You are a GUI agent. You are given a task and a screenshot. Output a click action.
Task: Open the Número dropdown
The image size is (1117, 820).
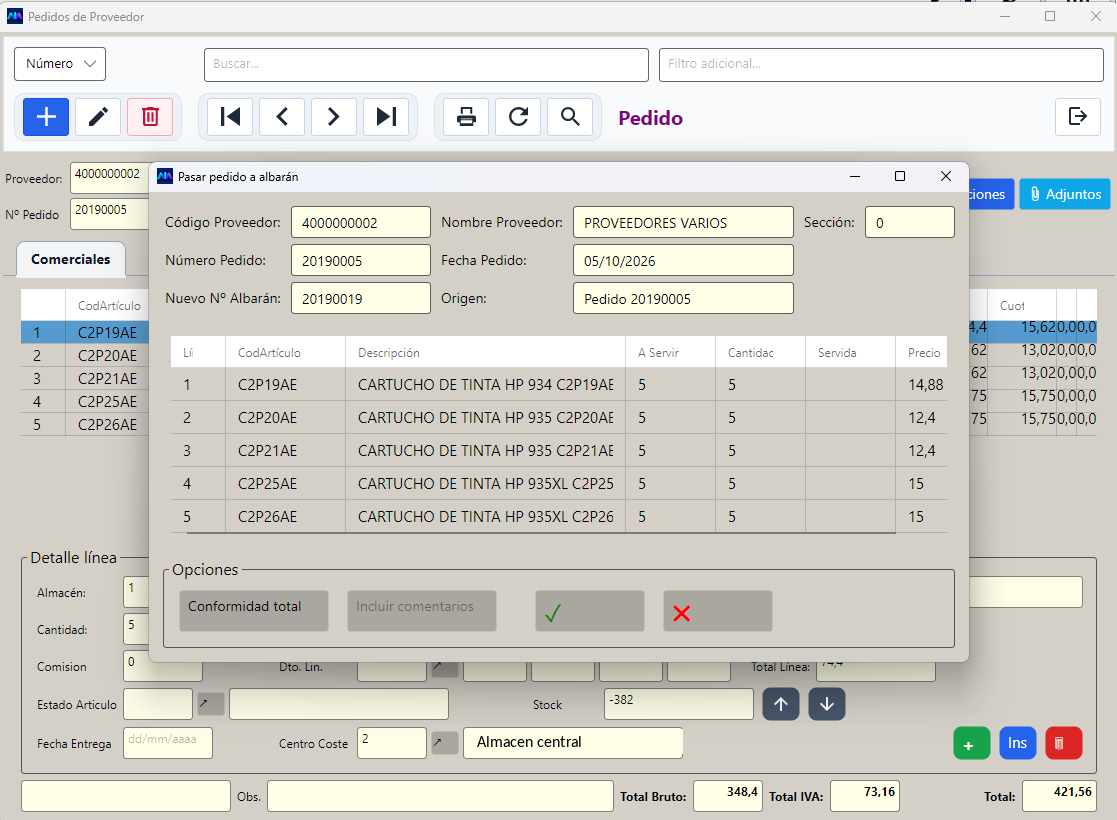click(x=60, y=64)
